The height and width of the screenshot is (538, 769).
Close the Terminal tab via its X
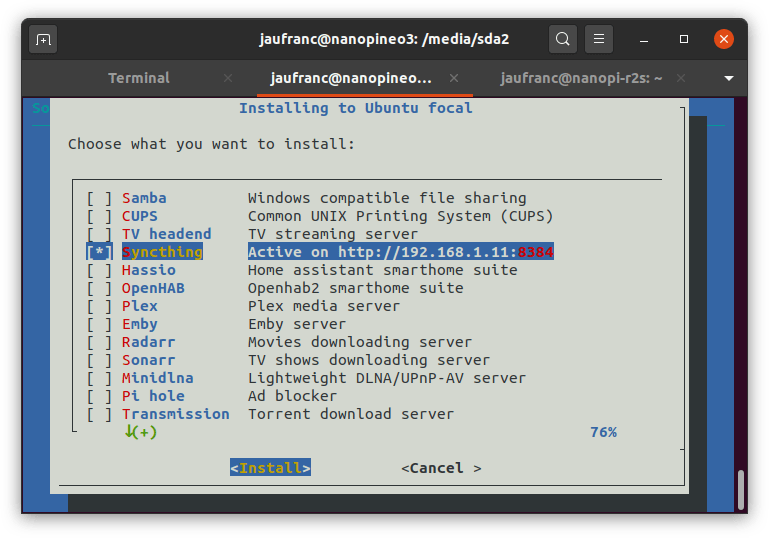point(228,78)
